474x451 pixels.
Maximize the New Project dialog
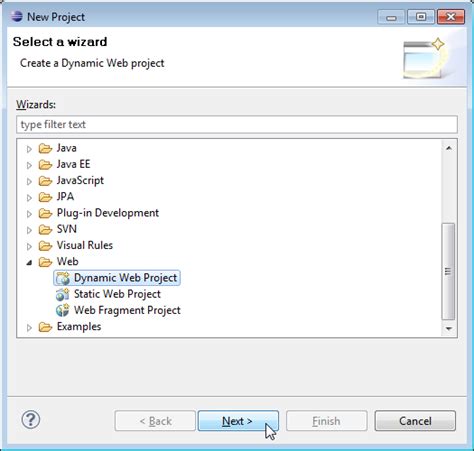421,17
